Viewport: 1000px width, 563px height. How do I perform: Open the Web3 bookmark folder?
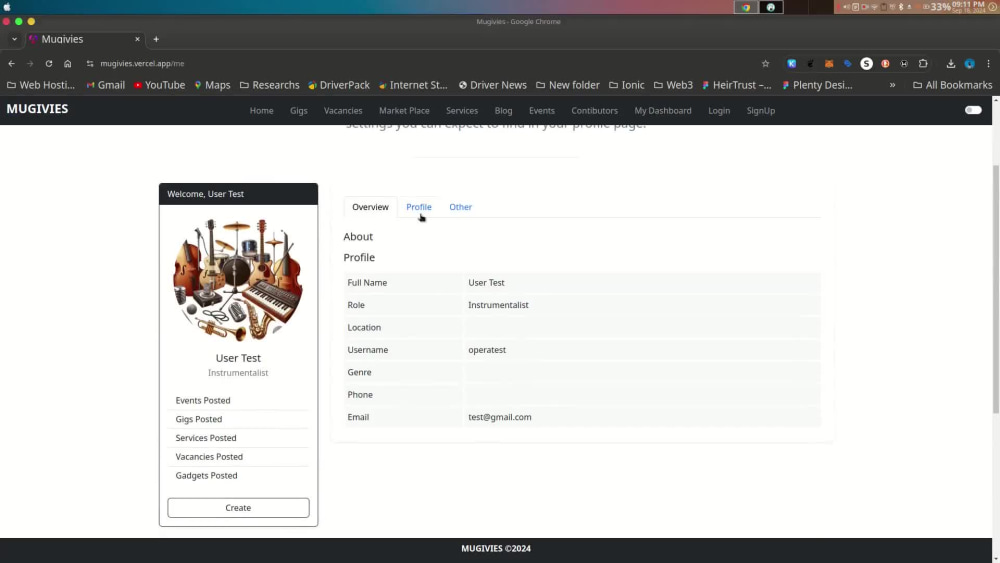tap(673, 85)
